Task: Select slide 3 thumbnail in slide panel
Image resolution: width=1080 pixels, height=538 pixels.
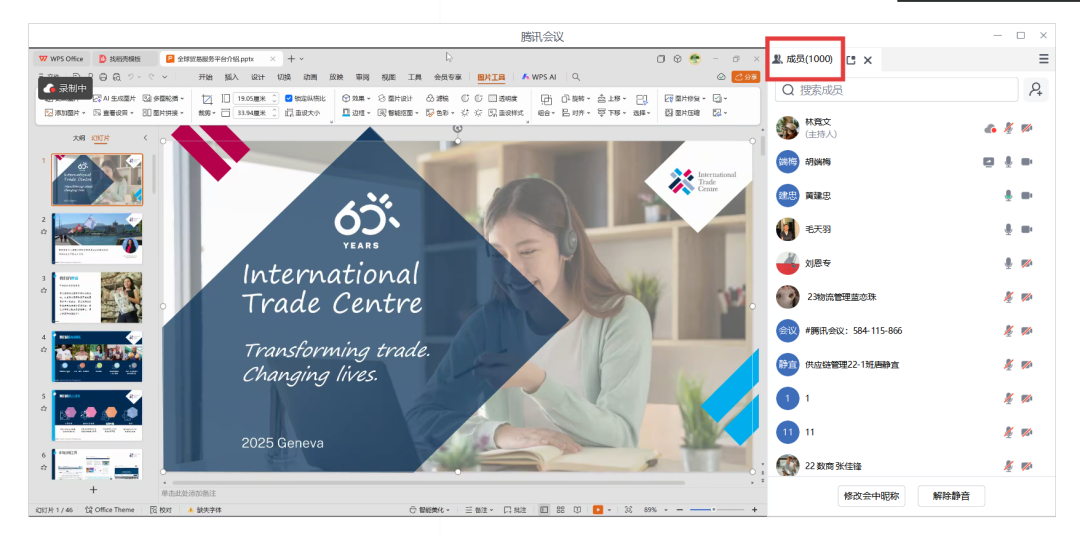Action: (97, 297)
